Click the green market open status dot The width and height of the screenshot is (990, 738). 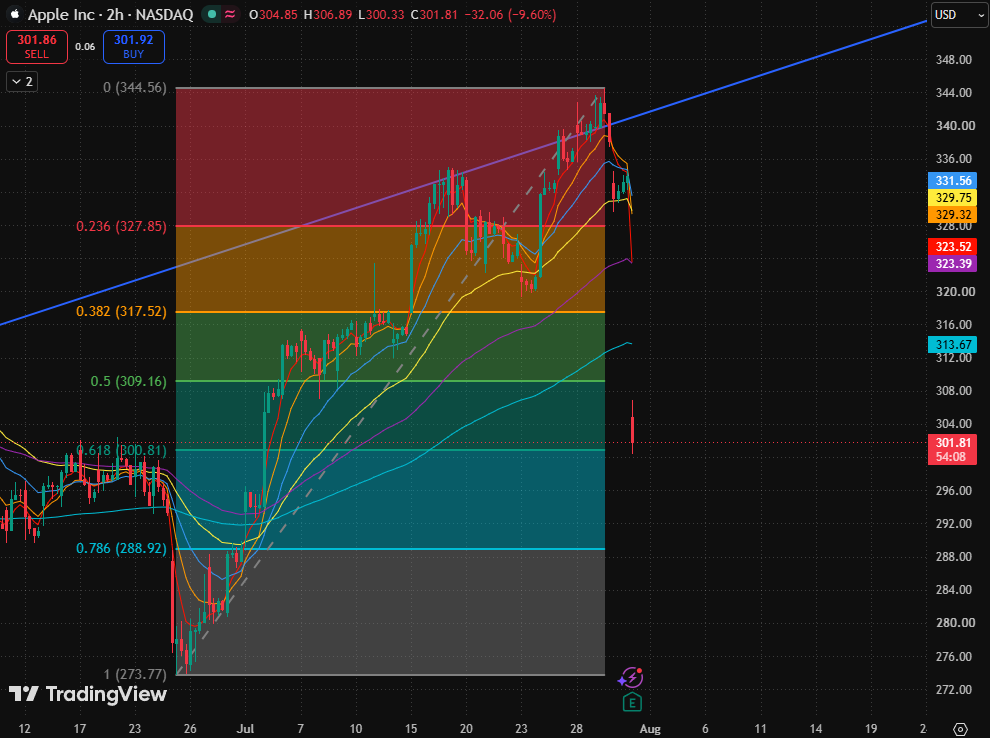[x=212, y=14]
